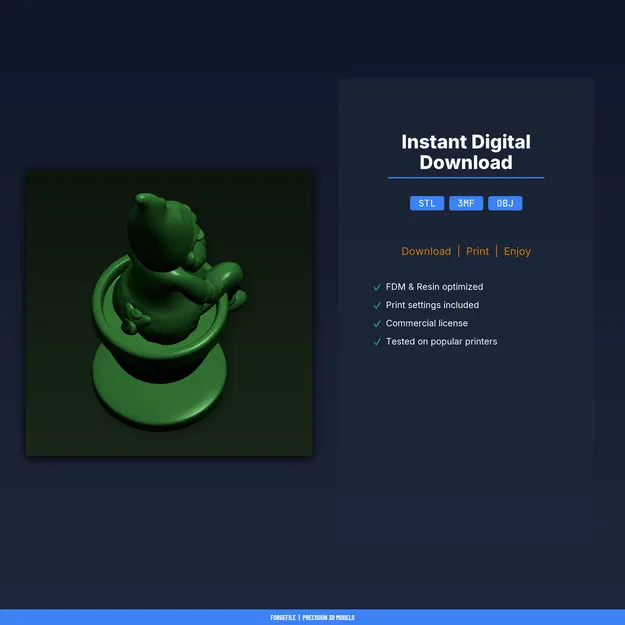Click 'Commercial license' text

[426, 323]
